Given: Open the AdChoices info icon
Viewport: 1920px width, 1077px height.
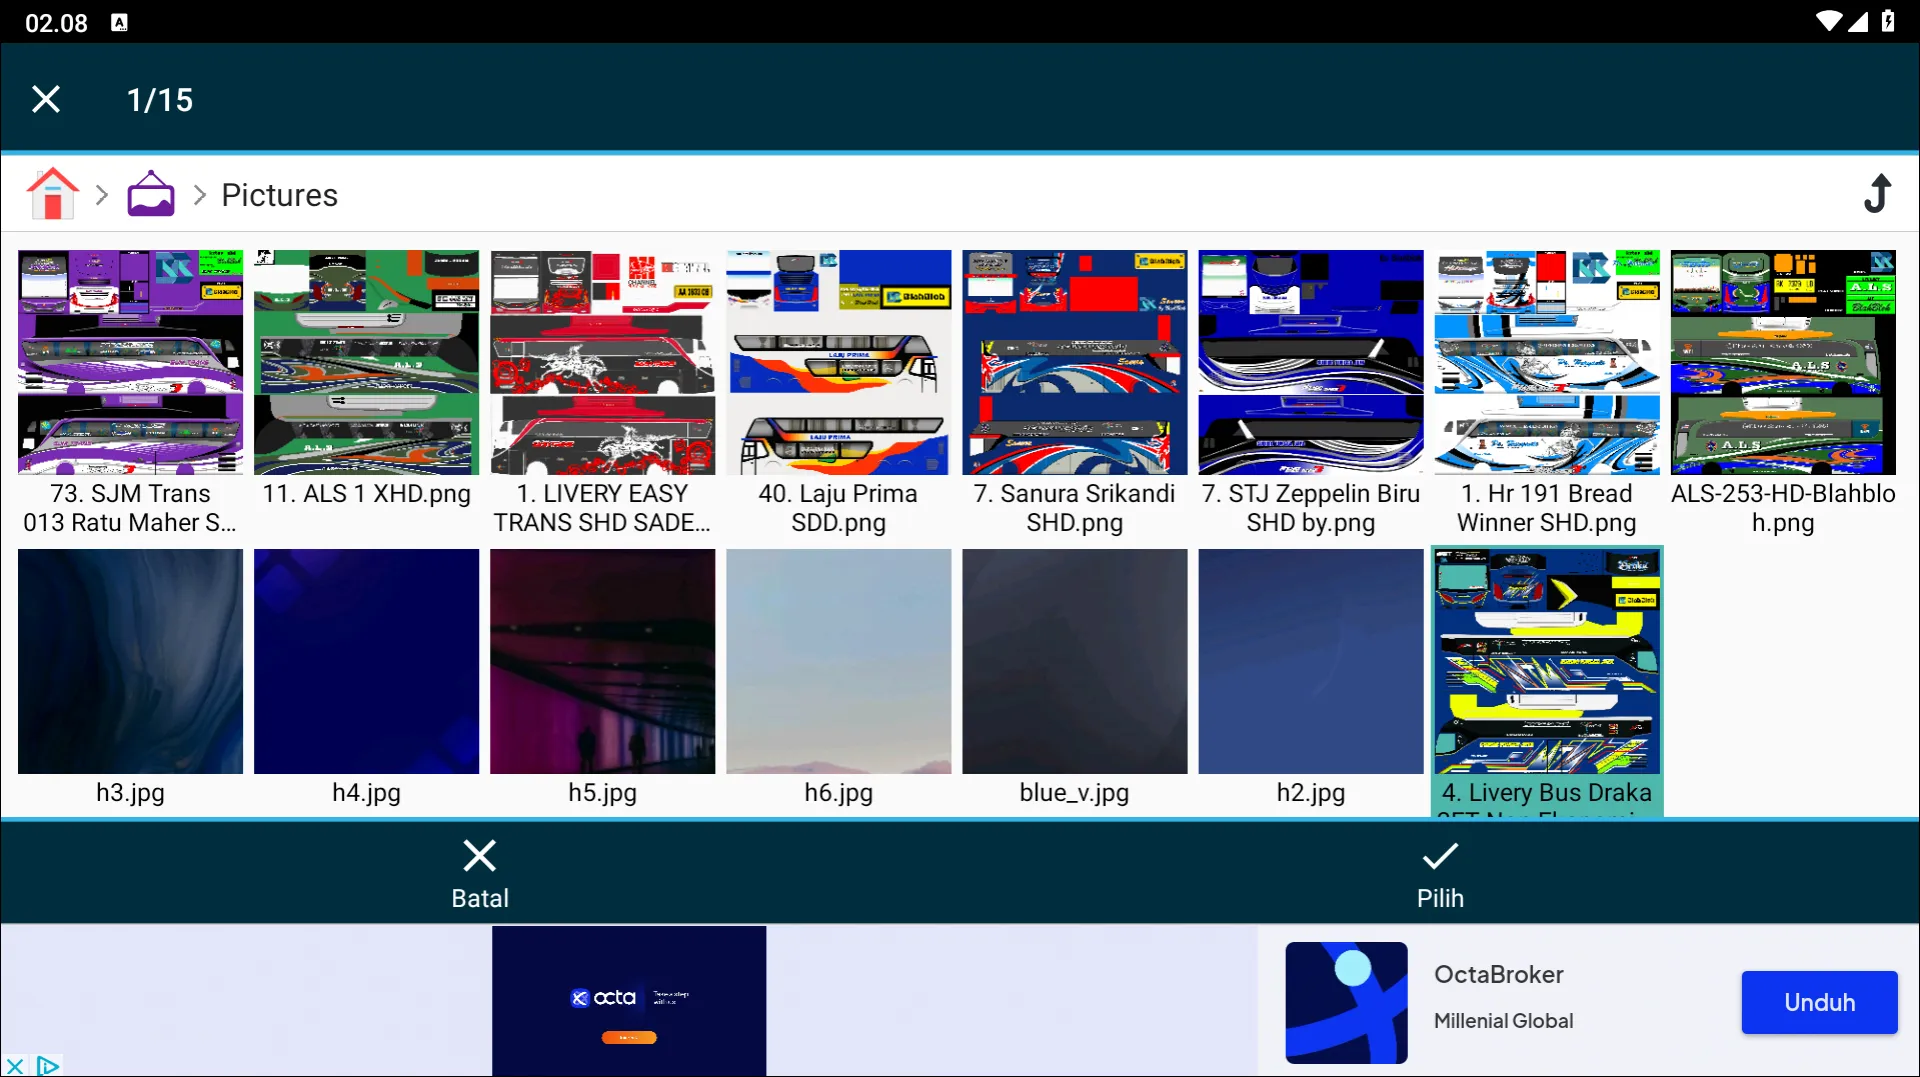Looking at the screenshot, I should pos(47,1066).
